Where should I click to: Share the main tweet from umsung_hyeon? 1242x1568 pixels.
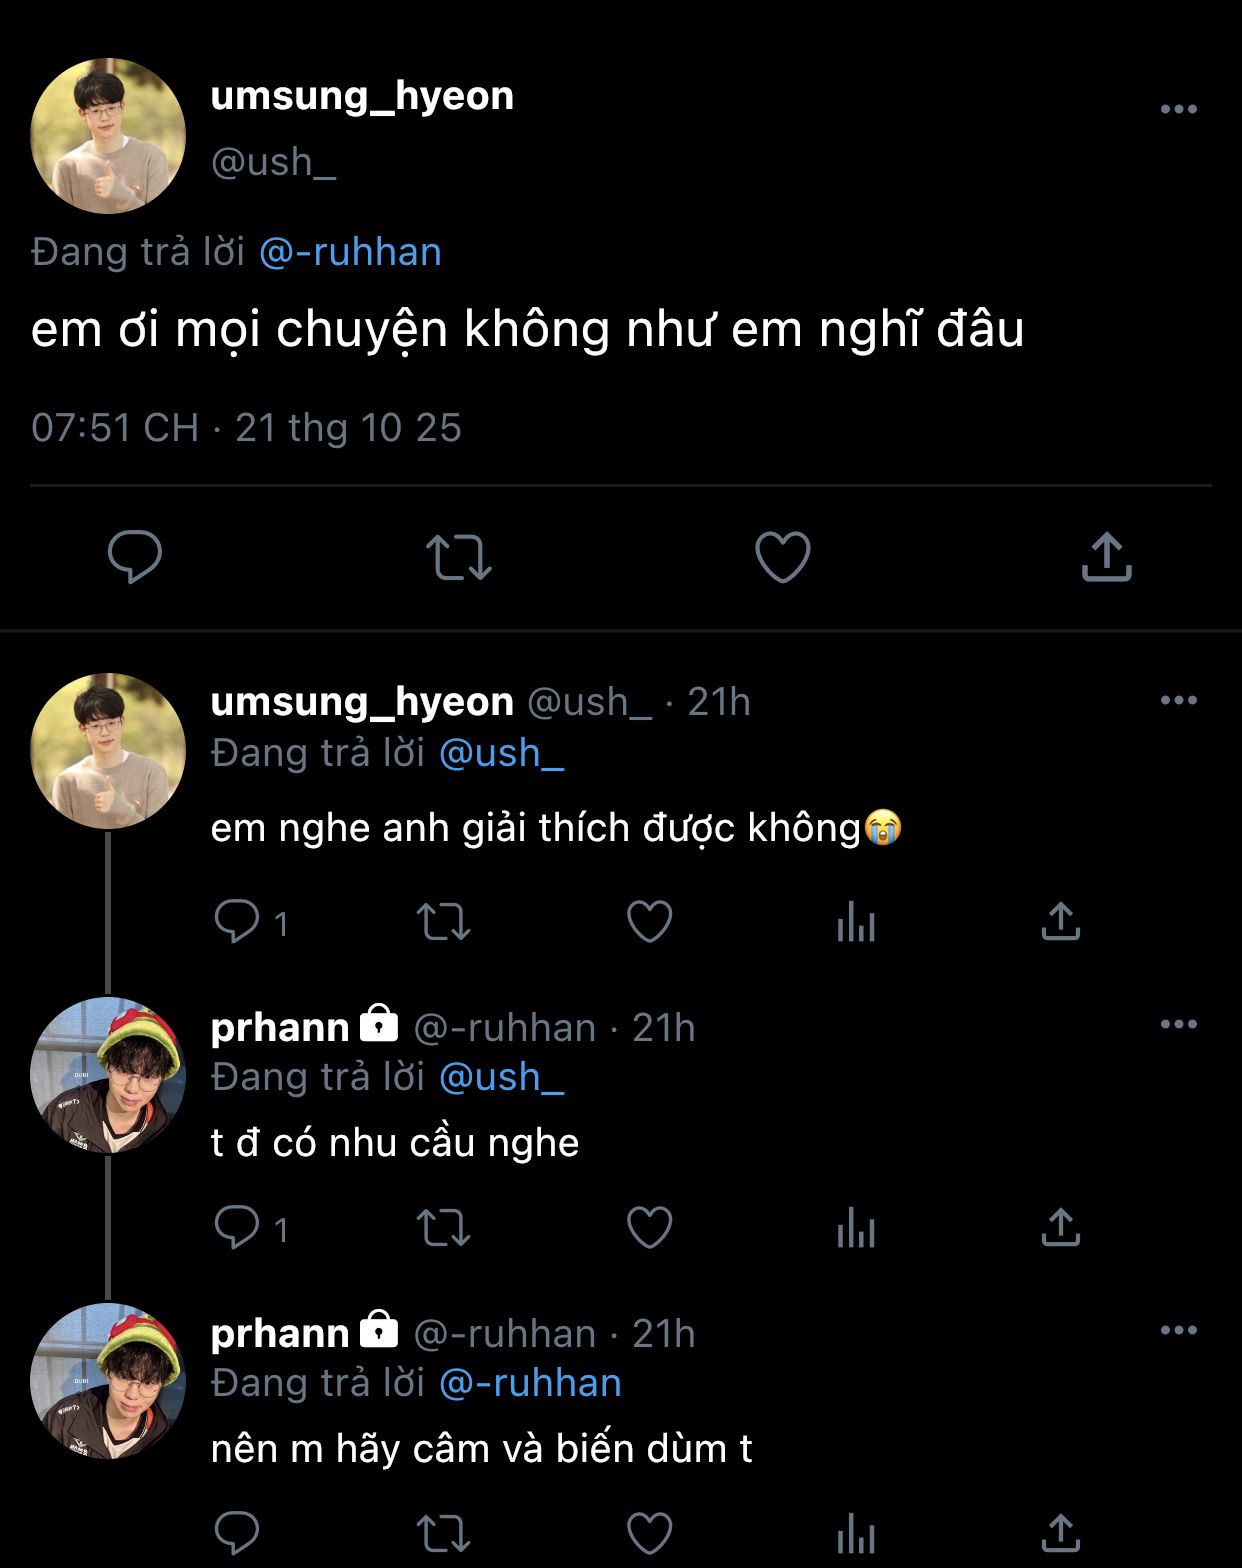tap(1106, 557)
